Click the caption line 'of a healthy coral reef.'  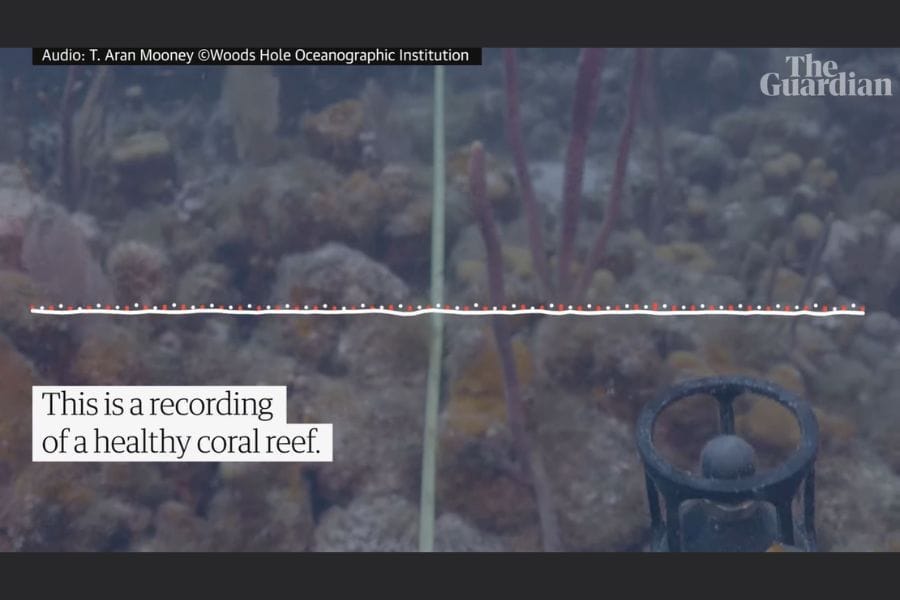point(181,442)
